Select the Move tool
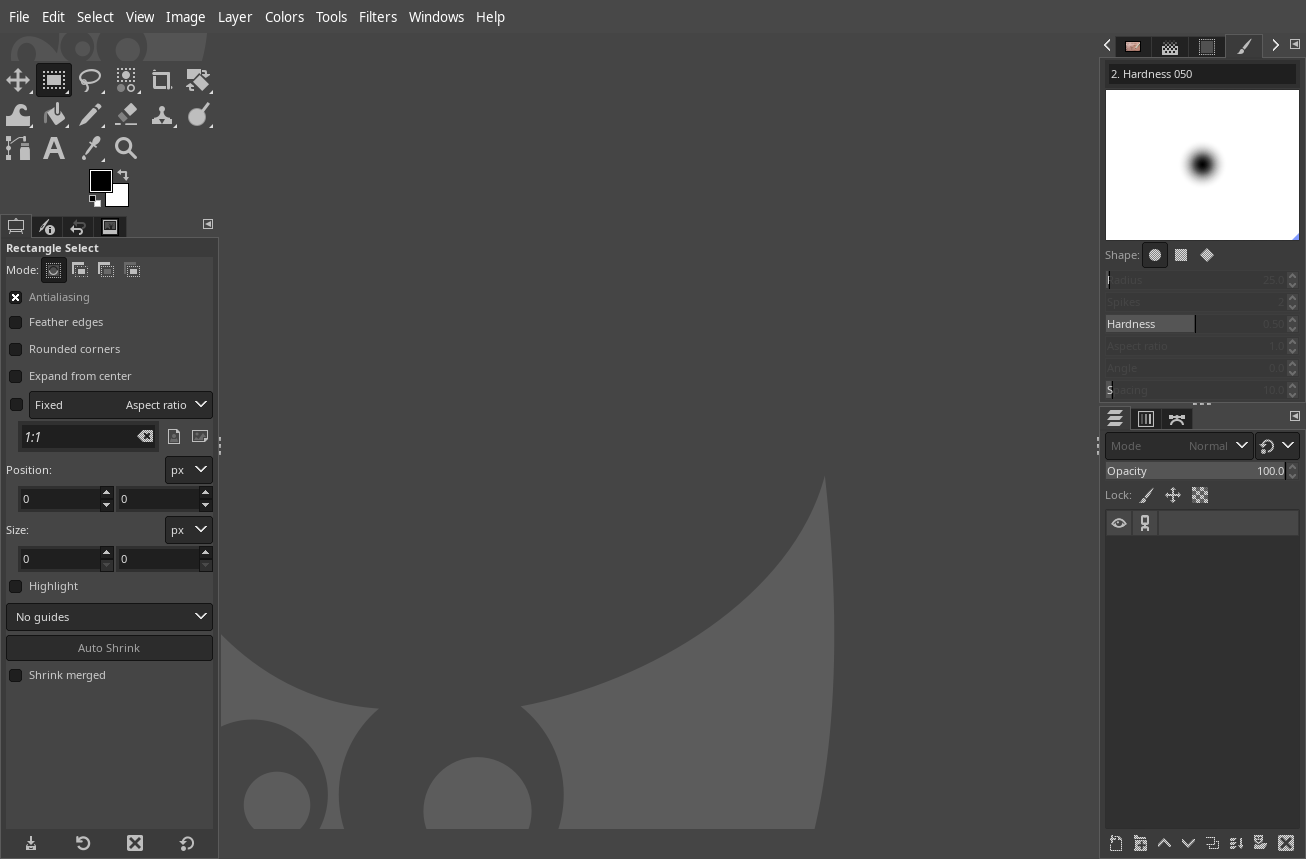1306x859 pixels. click(x=18, y=80)
